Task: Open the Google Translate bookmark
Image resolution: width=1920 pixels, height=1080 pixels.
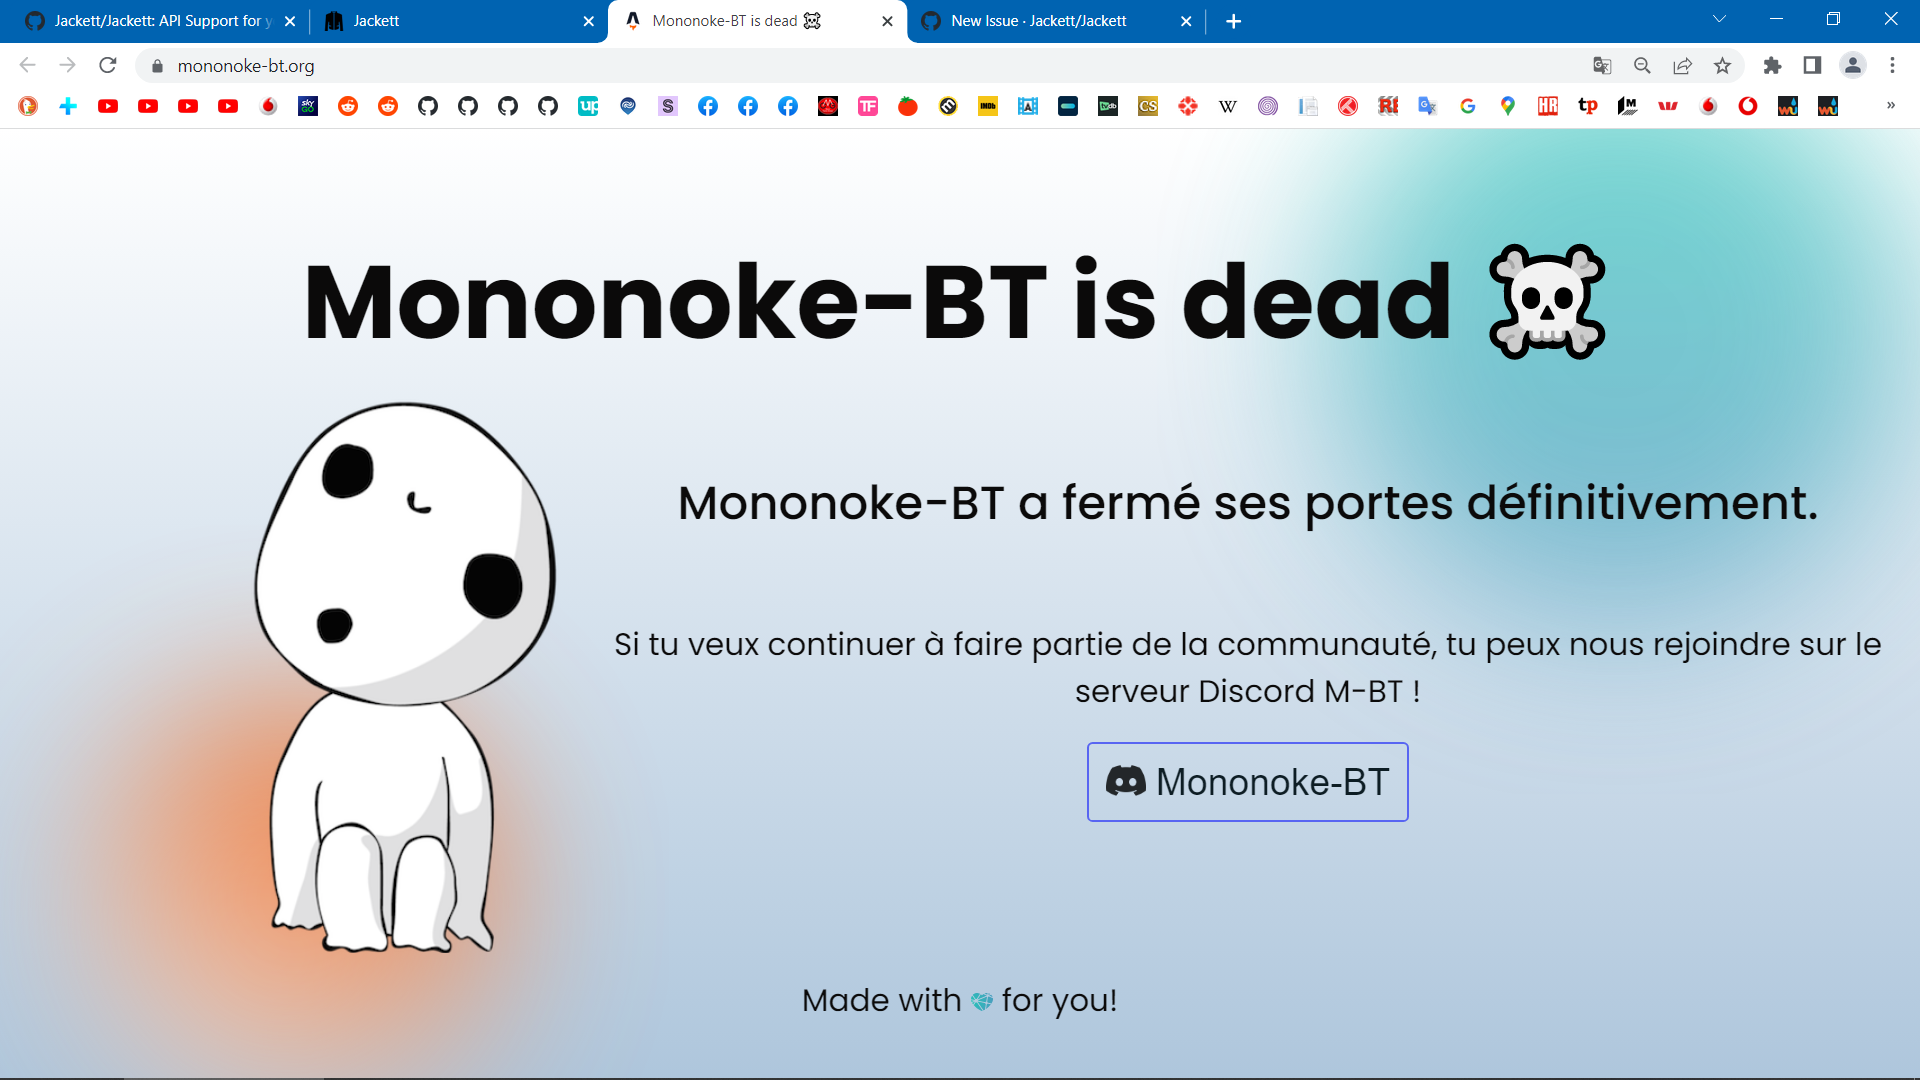Action: 1427,106
